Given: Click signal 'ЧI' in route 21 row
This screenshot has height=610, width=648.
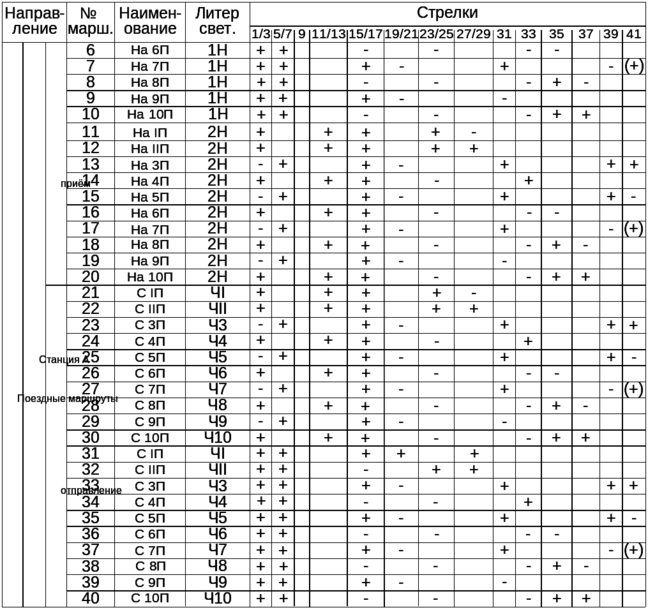Looking at the screenshot, I should coord(218,293).
